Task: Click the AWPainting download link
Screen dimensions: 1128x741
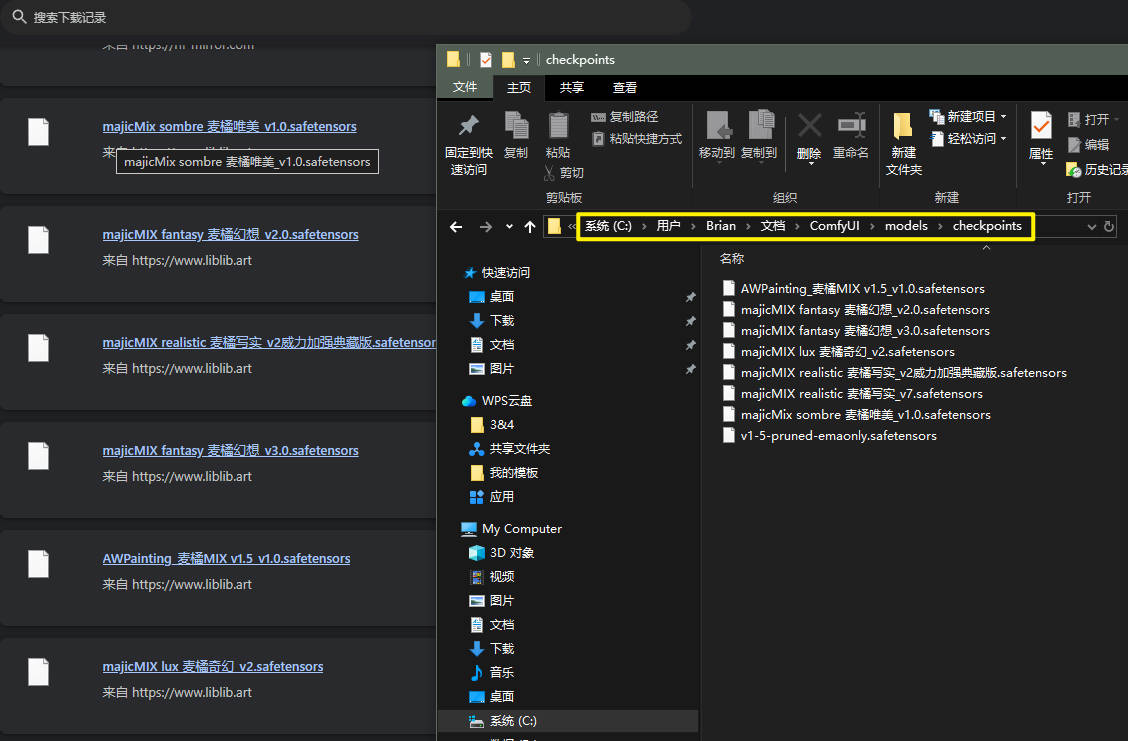Action: (226, 558)
